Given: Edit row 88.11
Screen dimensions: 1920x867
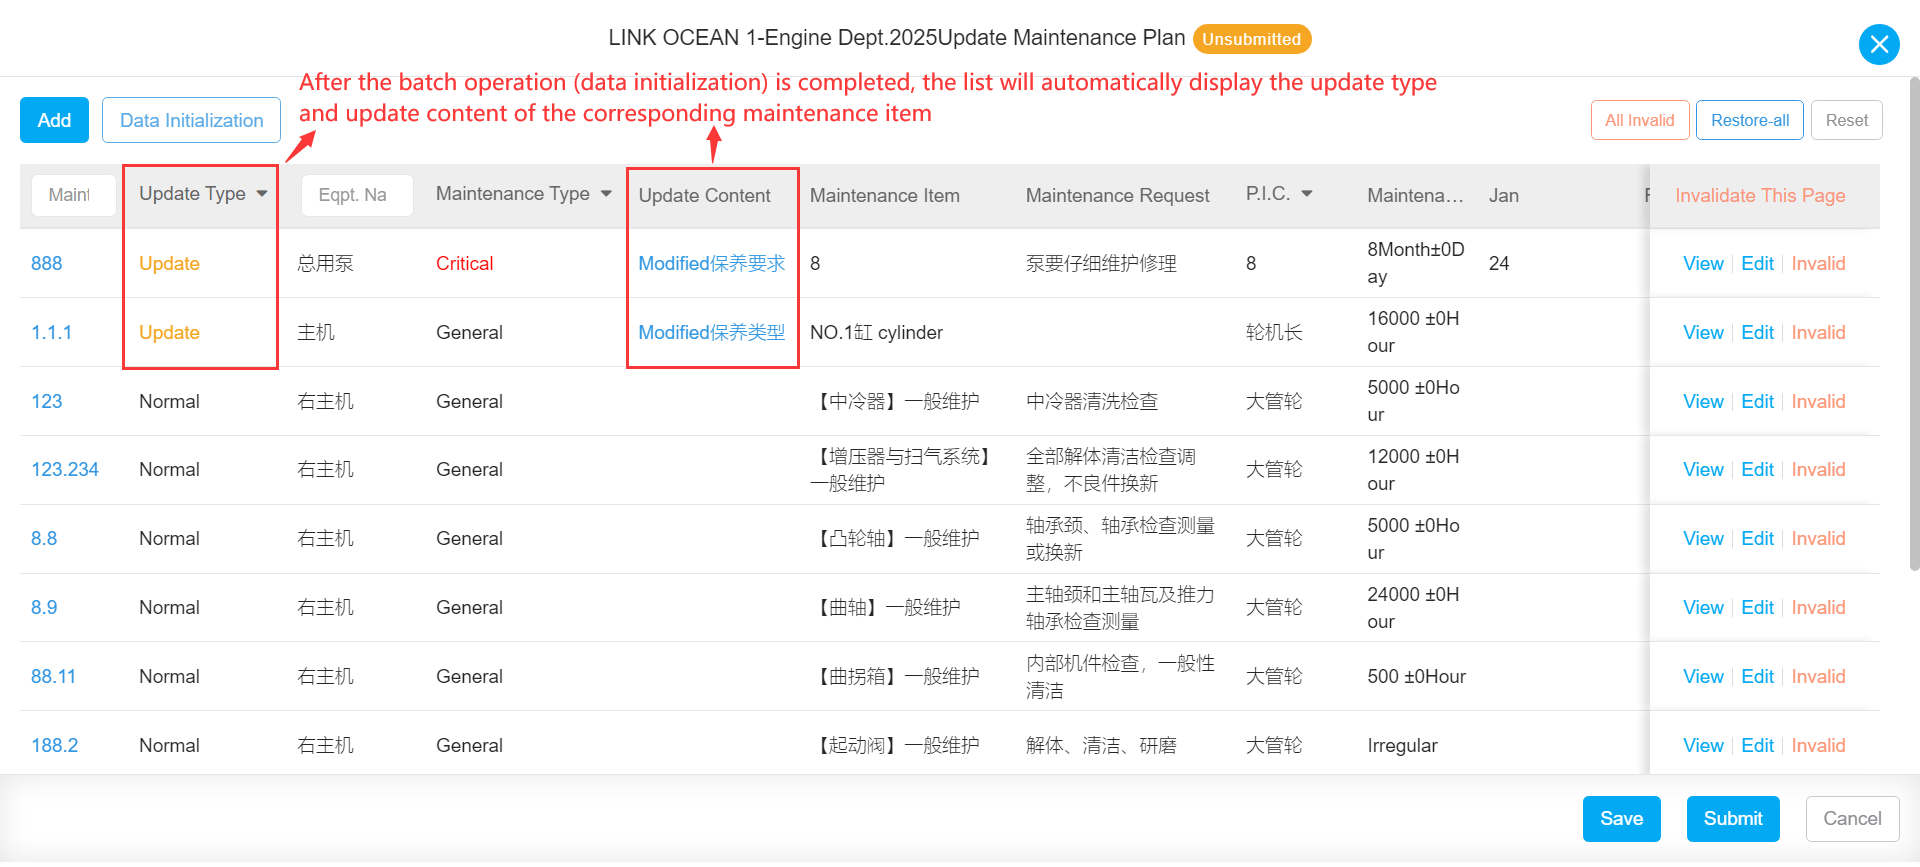Looking at the screenshot, I should [1757, 677].
